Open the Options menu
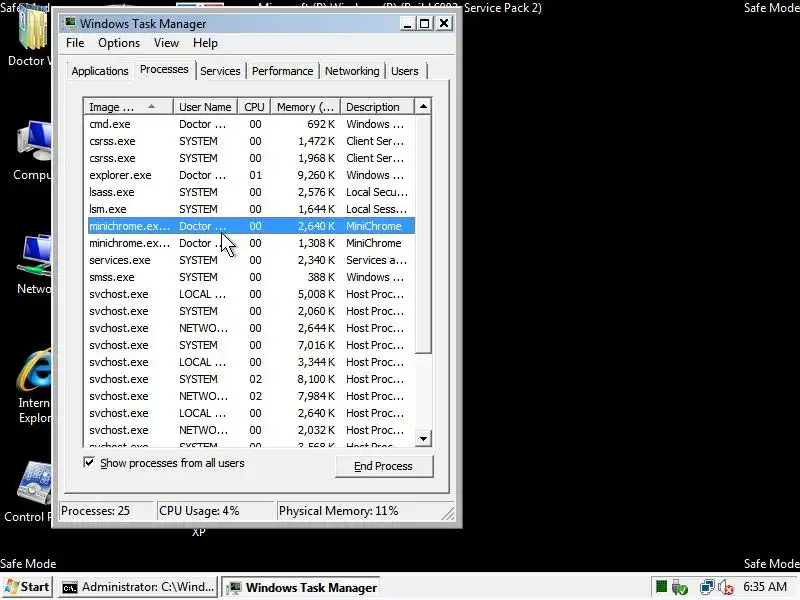800x600 pixels. click(119, 43)
